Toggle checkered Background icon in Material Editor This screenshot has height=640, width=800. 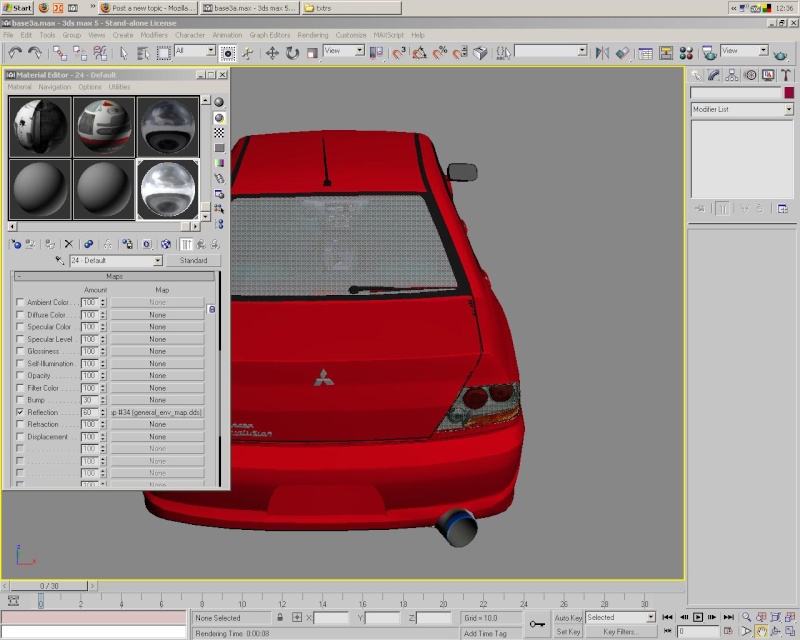[x=219, y=133]
